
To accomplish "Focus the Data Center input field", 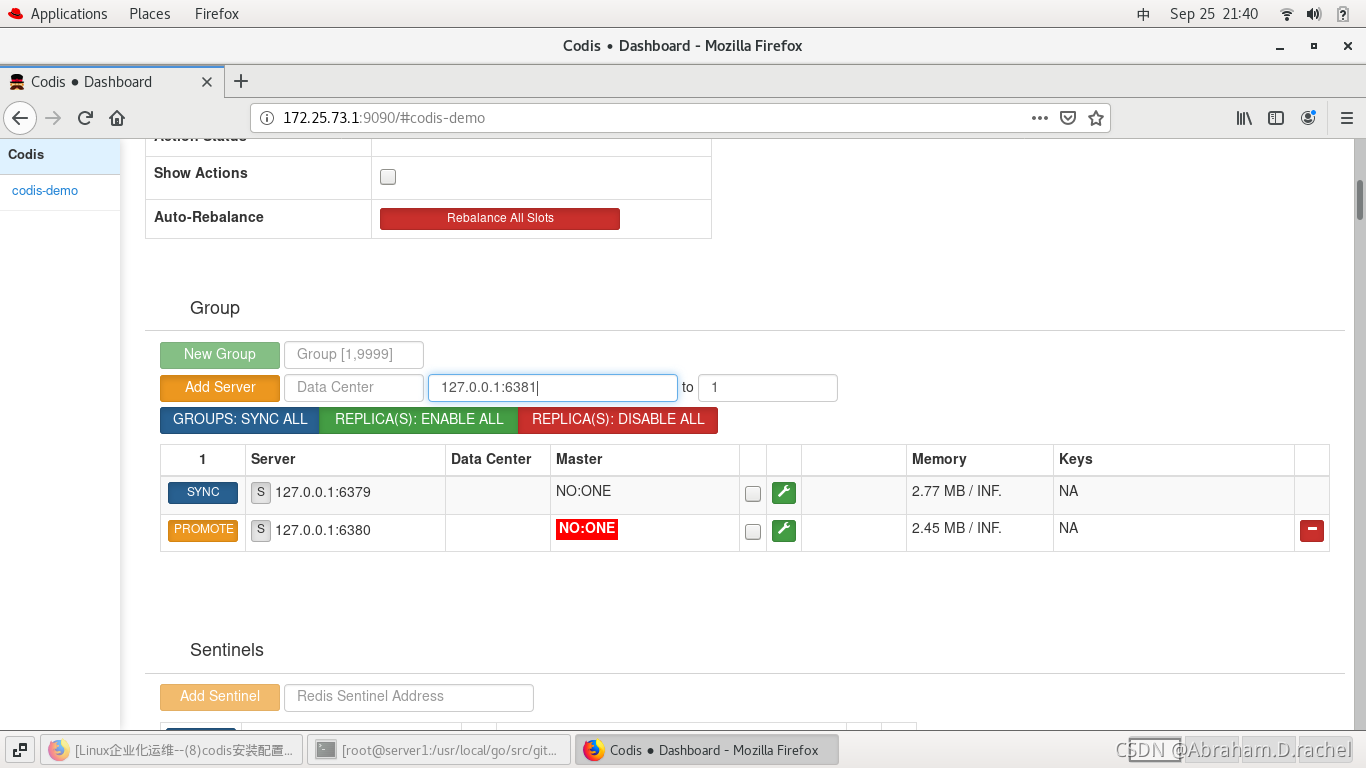I will (354, 387).
